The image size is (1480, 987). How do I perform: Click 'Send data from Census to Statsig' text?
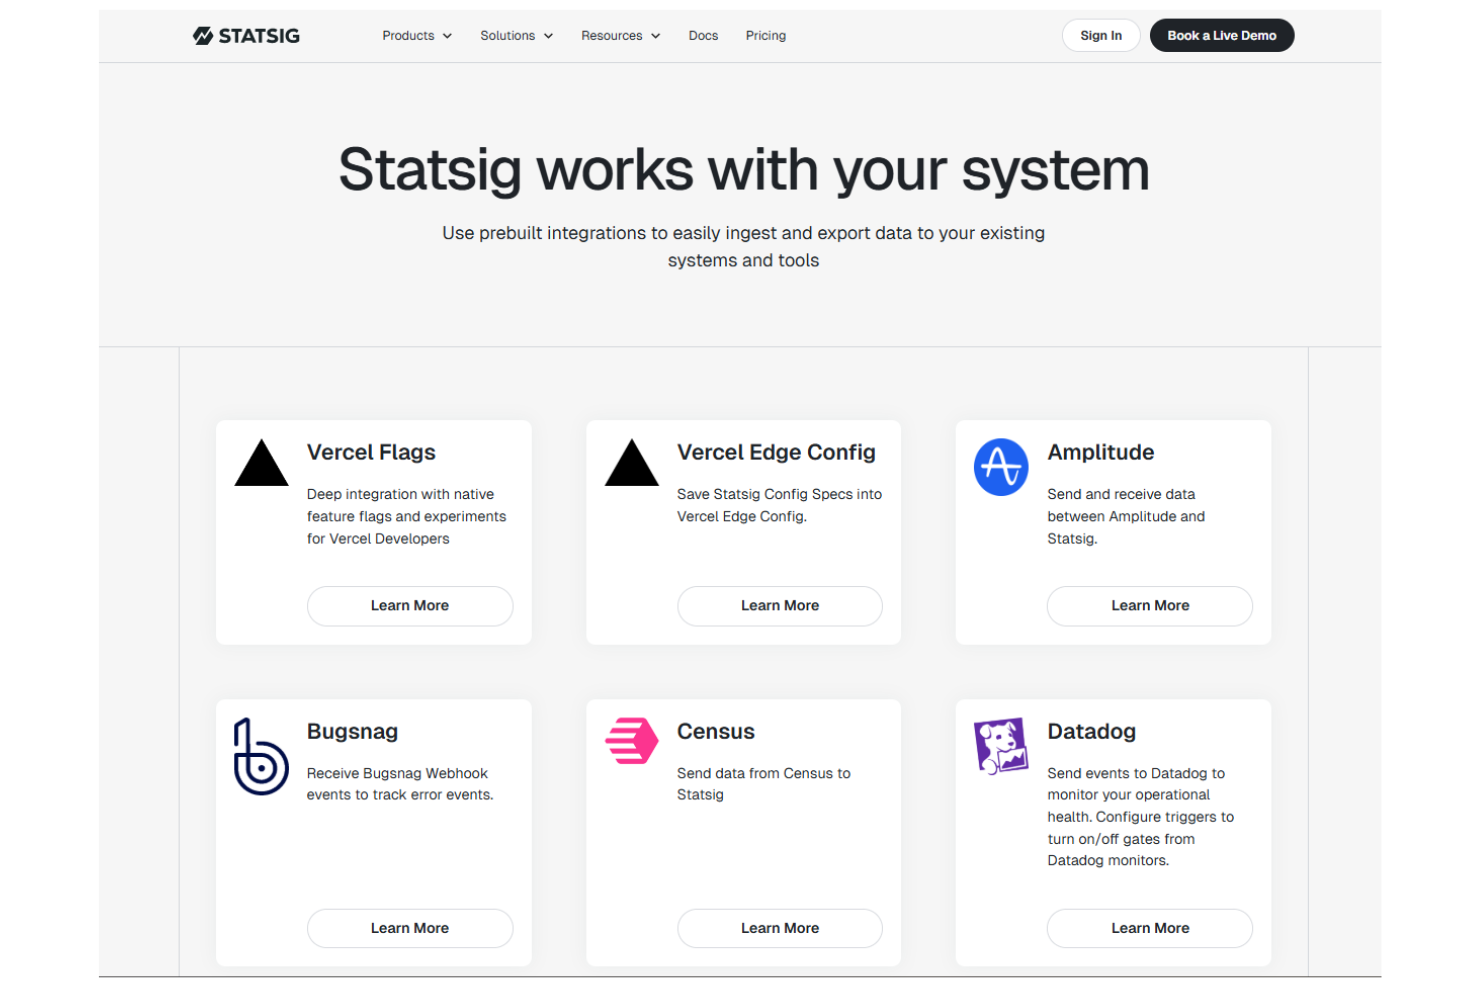tap(764, 784)
